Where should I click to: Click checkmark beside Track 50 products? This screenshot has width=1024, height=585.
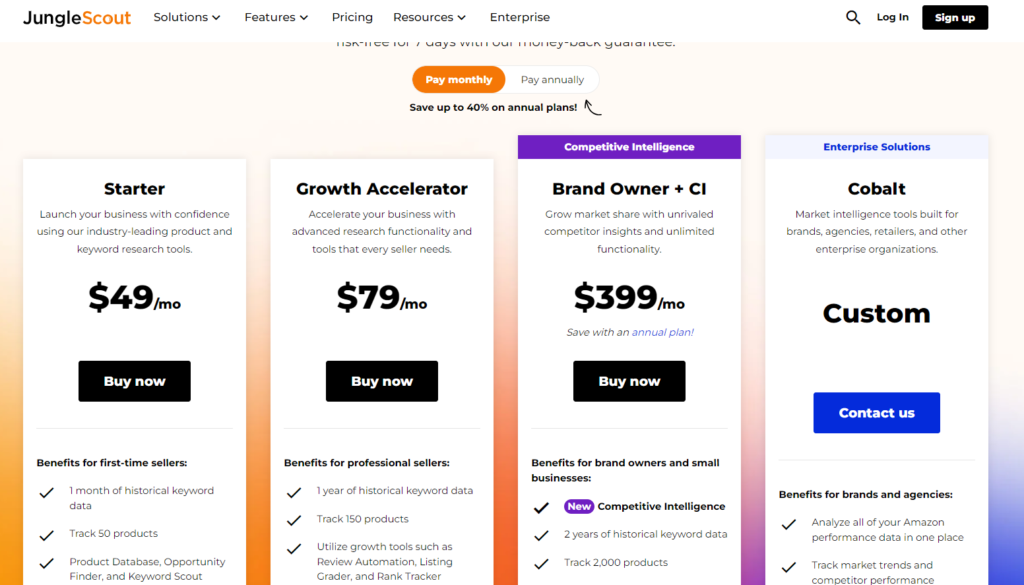point(46,535)
